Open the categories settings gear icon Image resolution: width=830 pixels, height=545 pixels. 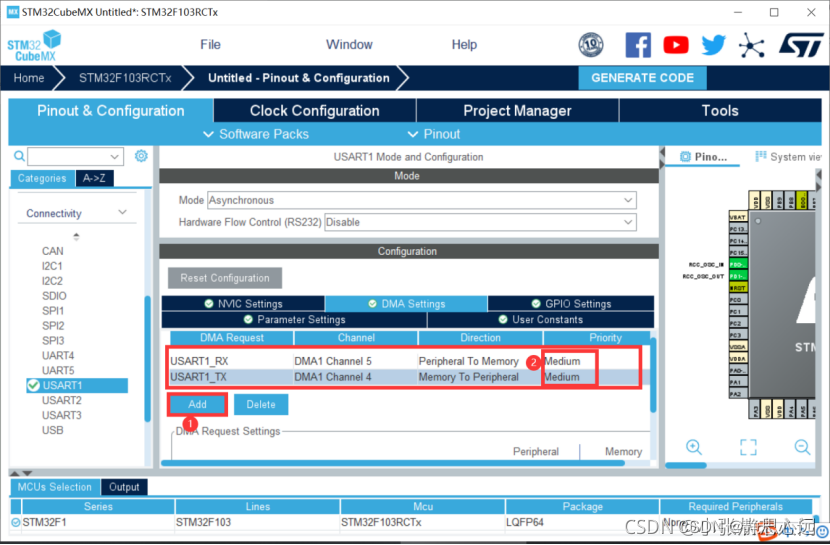coord(141,156)
